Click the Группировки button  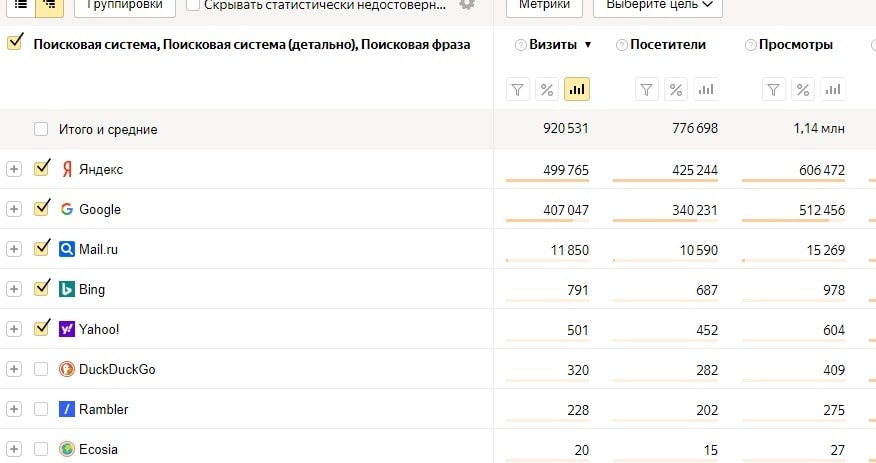(x=125, y=6)
